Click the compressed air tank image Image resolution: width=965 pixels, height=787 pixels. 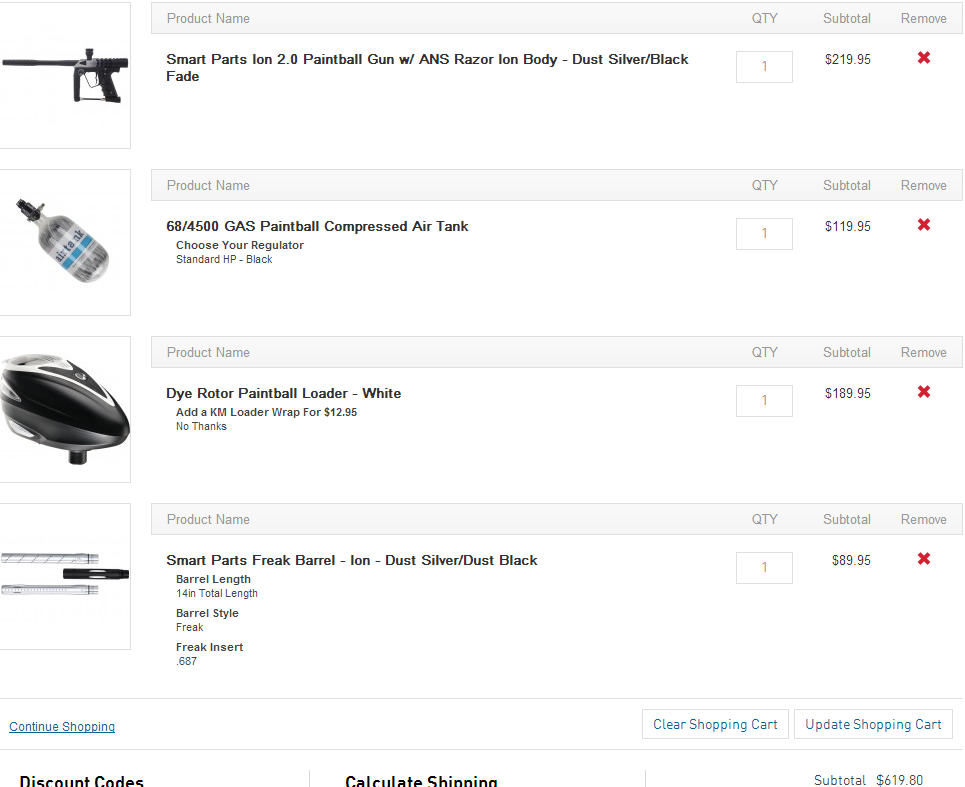[x=64, y=242]
